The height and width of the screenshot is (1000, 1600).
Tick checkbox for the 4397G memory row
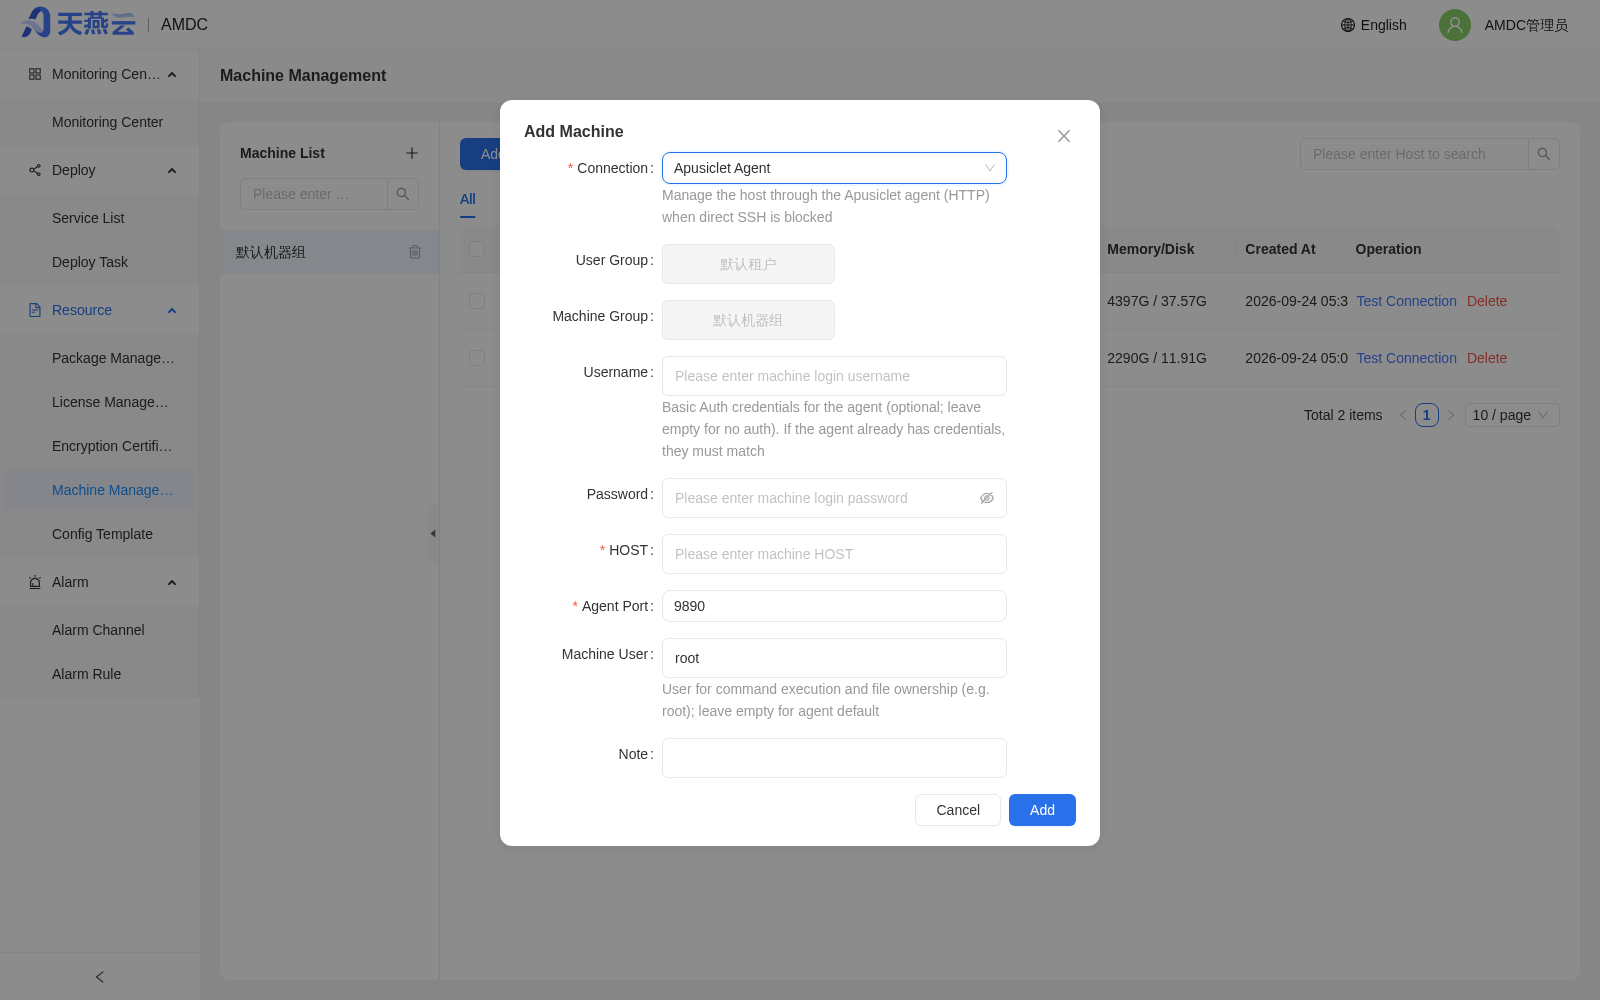point(477,301)
